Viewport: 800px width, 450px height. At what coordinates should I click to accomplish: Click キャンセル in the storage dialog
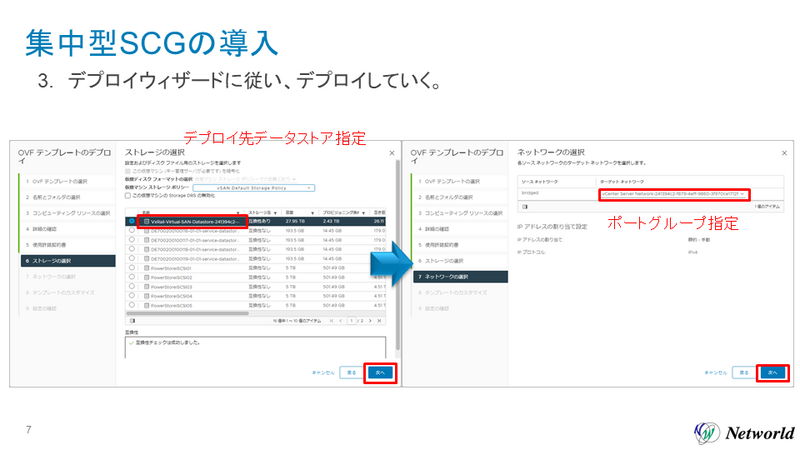coord(323,373)
